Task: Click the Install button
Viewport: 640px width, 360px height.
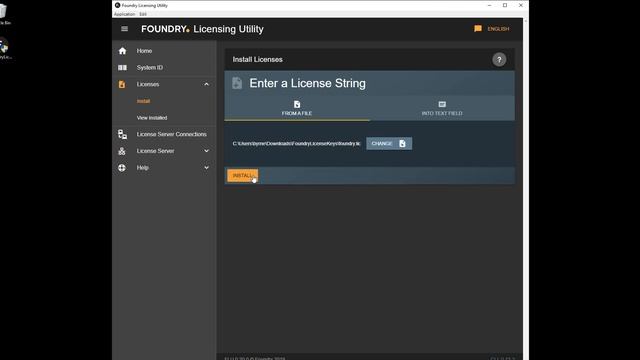Action: tap(243, 176)
